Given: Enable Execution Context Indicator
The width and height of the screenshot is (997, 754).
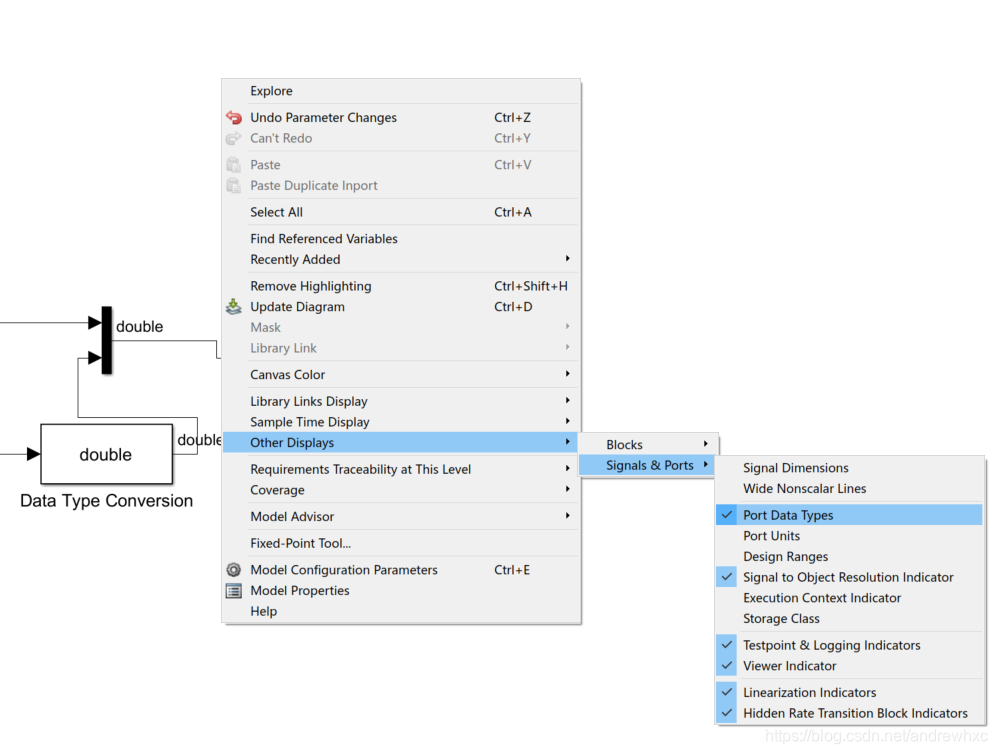Looking at the screenshot, I should (x=849, y=598).
